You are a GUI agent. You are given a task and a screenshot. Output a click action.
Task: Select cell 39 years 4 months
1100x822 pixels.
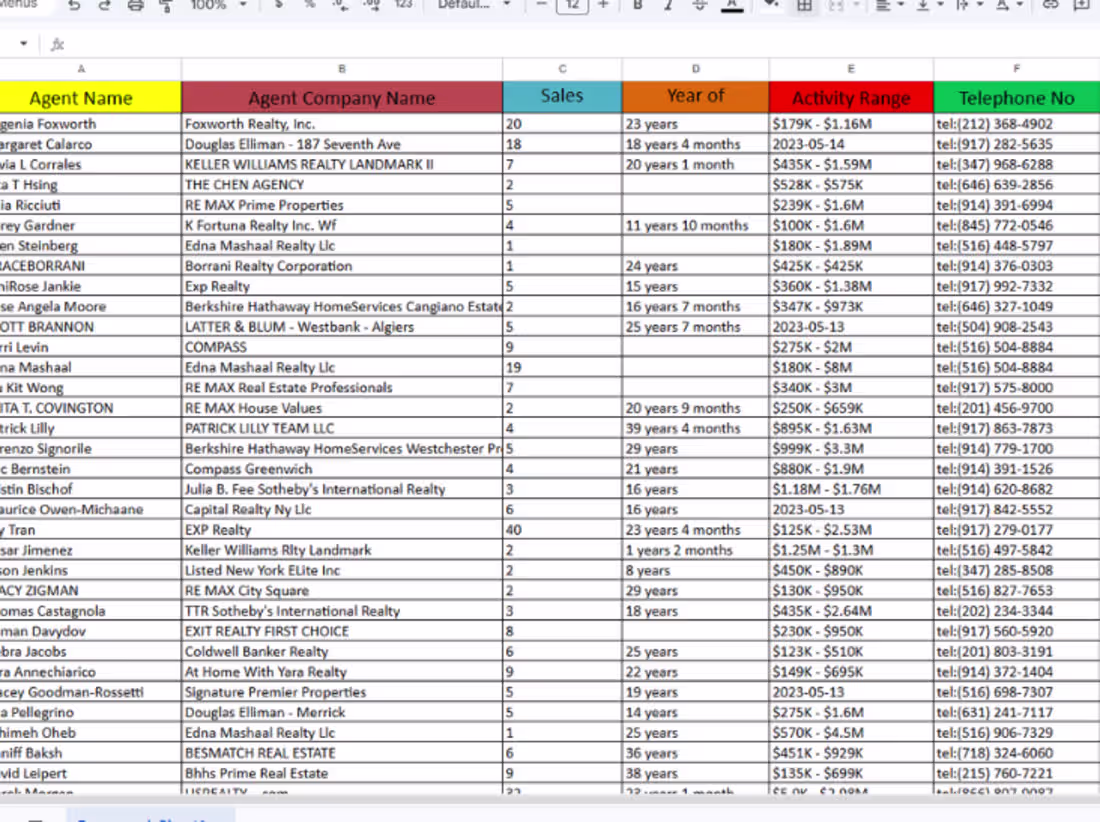(695, 428)
